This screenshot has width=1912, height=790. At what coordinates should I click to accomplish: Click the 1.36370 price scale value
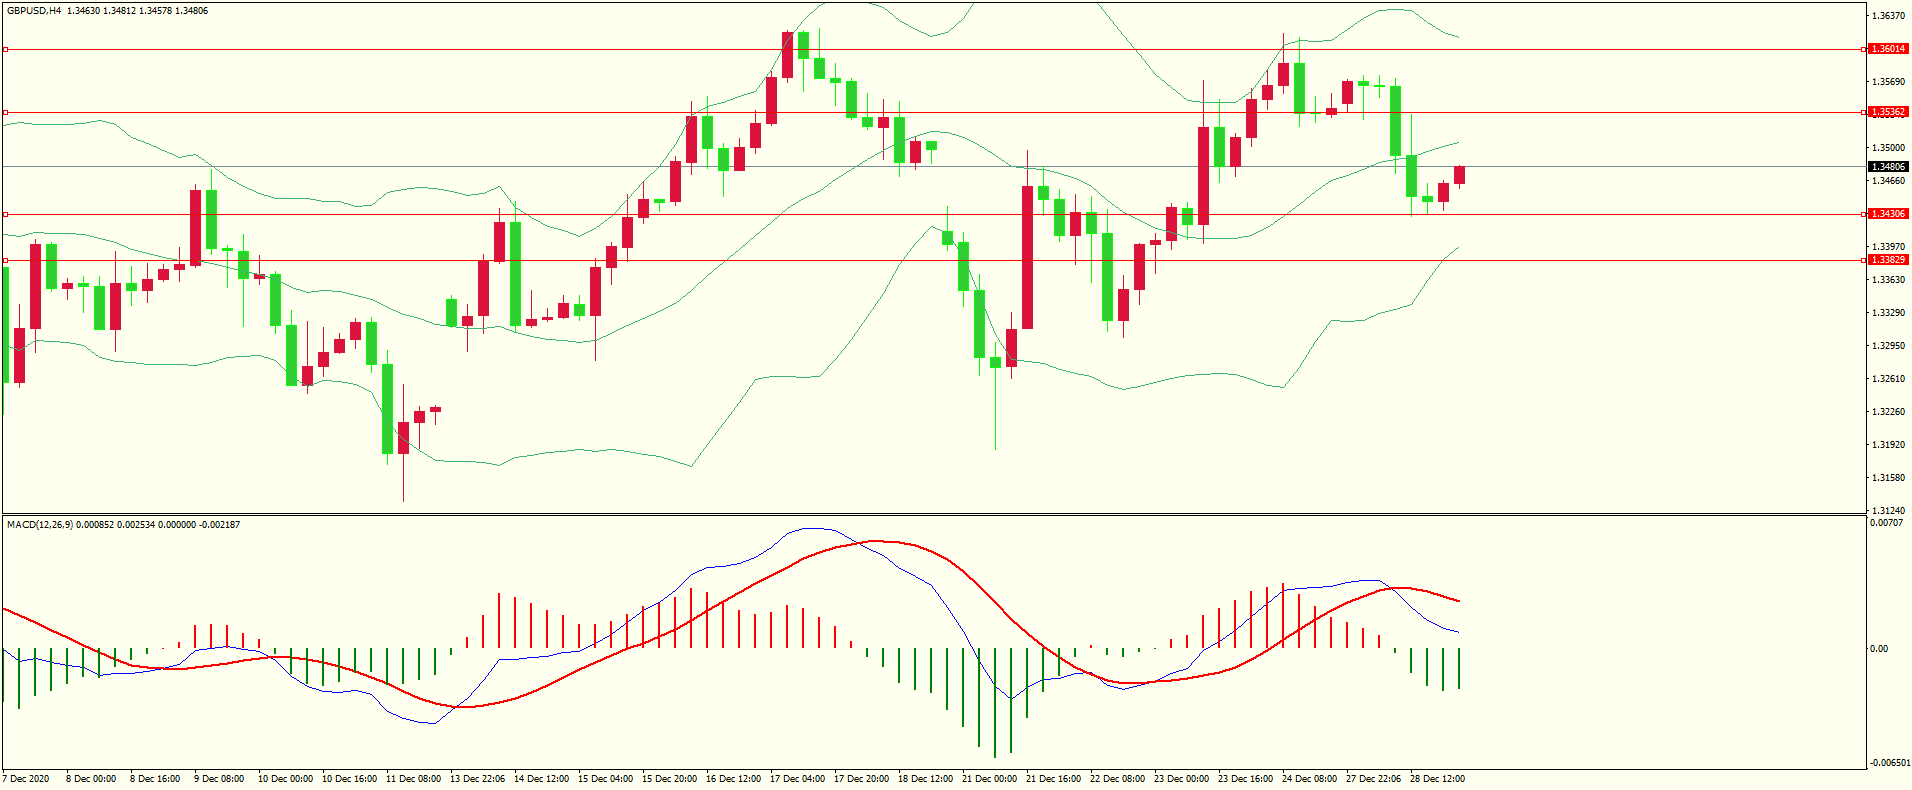point(1887,16)
